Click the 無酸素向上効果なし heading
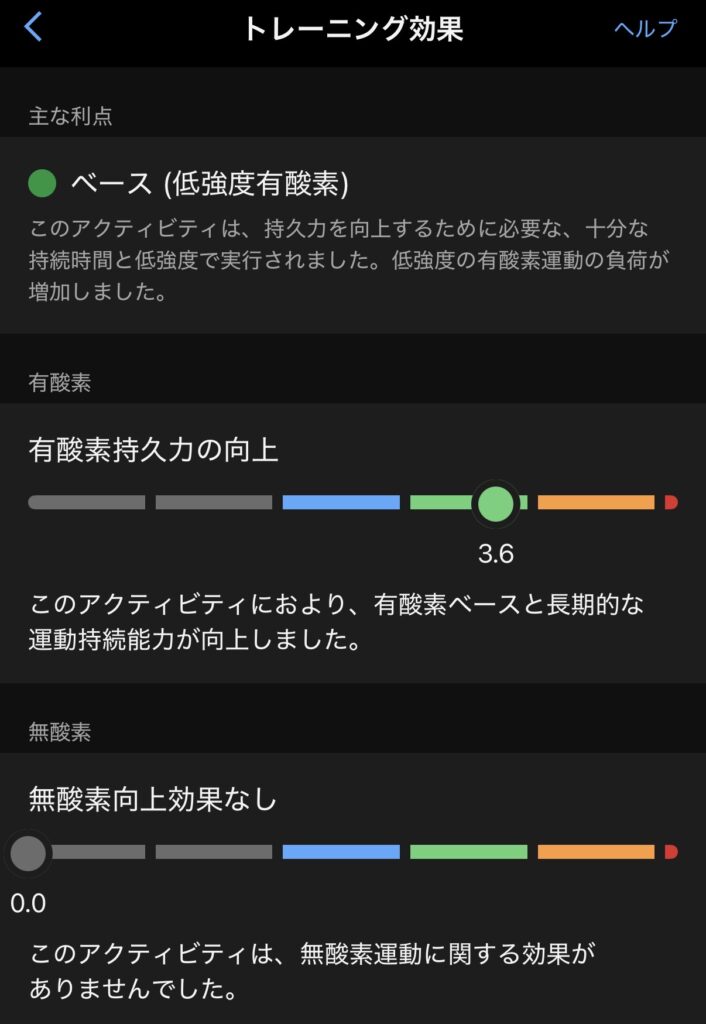The width and height of the screenshot is (706, 1024). click(x=153, y=800)
